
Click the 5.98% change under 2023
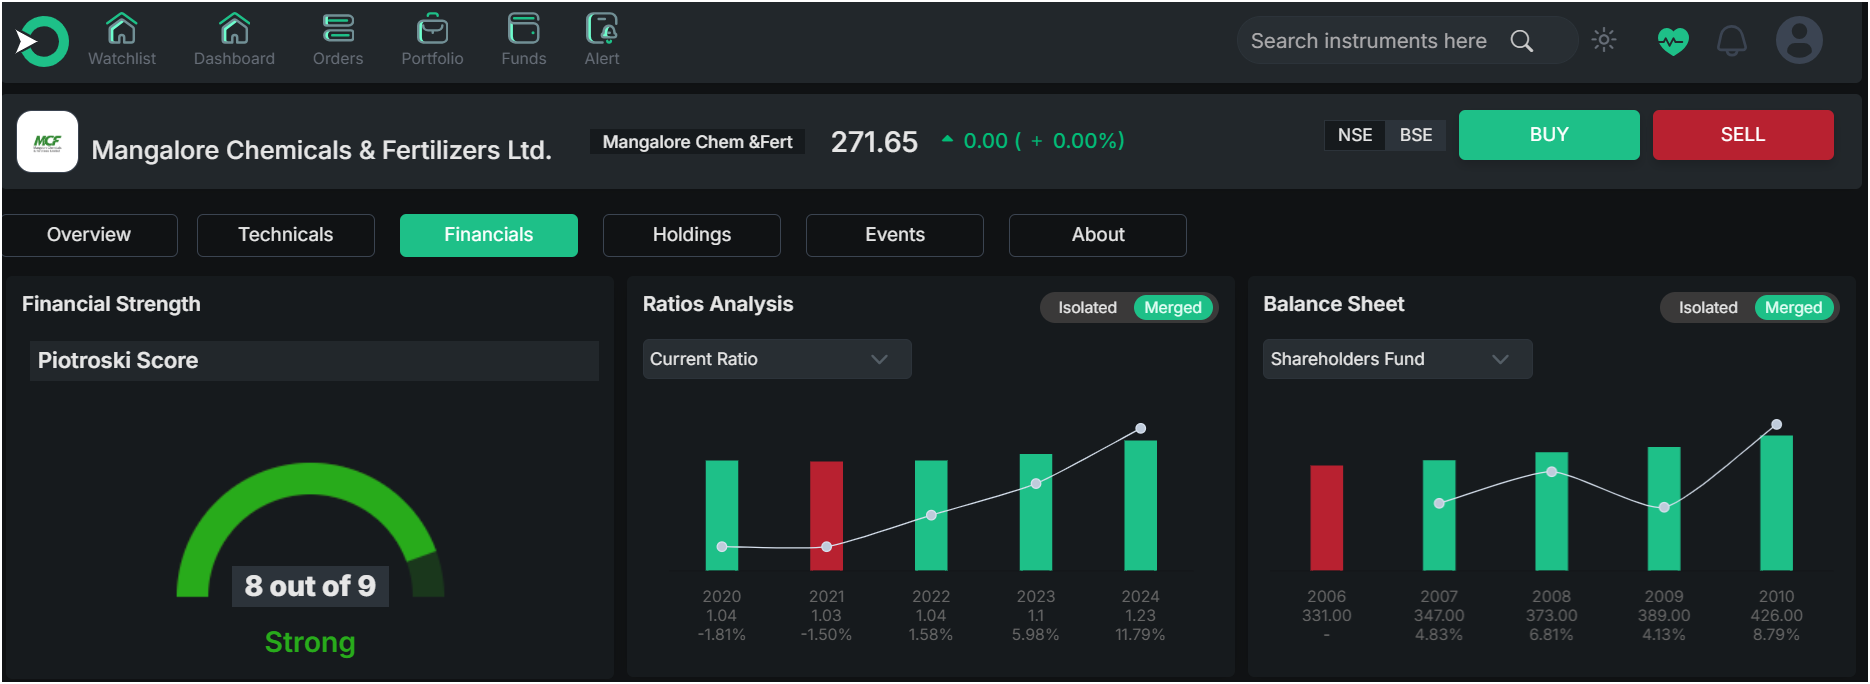tap(1036, 635)
